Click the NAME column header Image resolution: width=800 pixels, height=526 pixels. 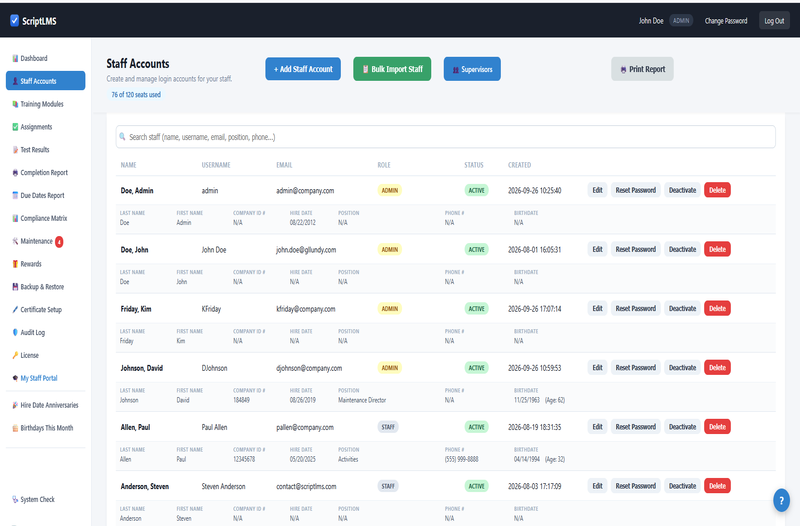[129, 165]
